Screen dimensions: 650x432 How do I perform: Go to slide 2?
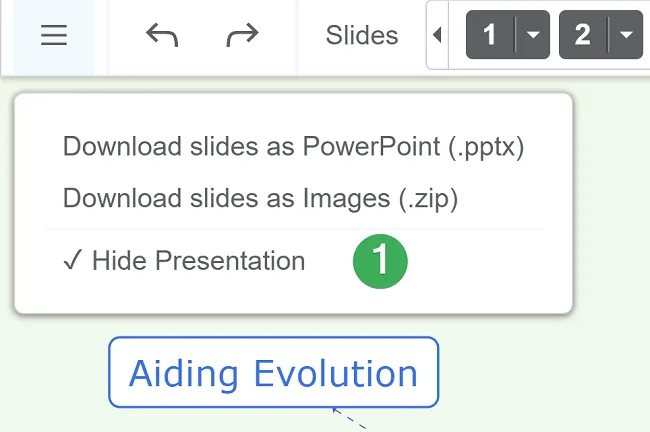[x=583, y=36]
